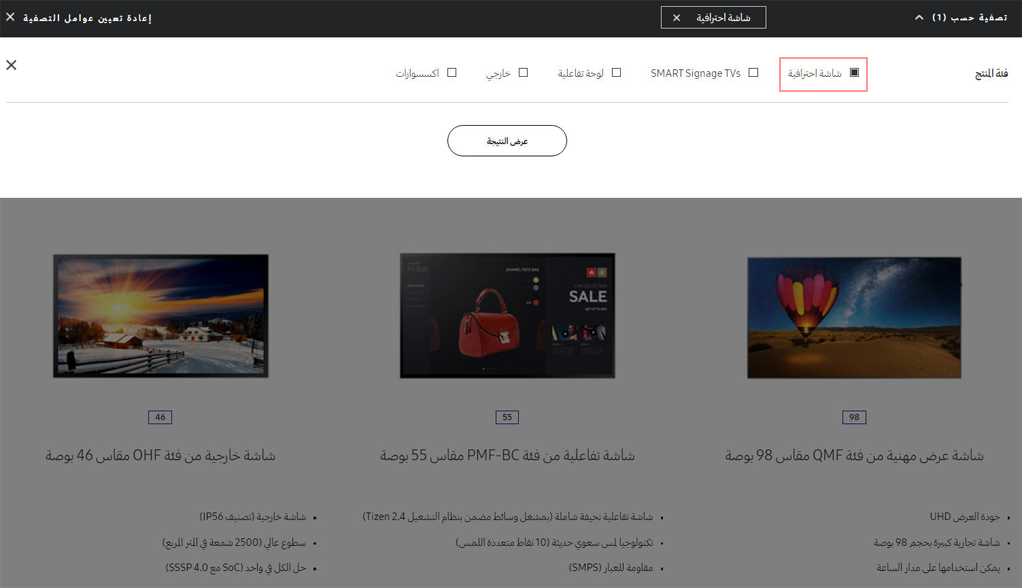Select the 55 size badge
This screenshot has height=588, width=1022.
(507, 417)
